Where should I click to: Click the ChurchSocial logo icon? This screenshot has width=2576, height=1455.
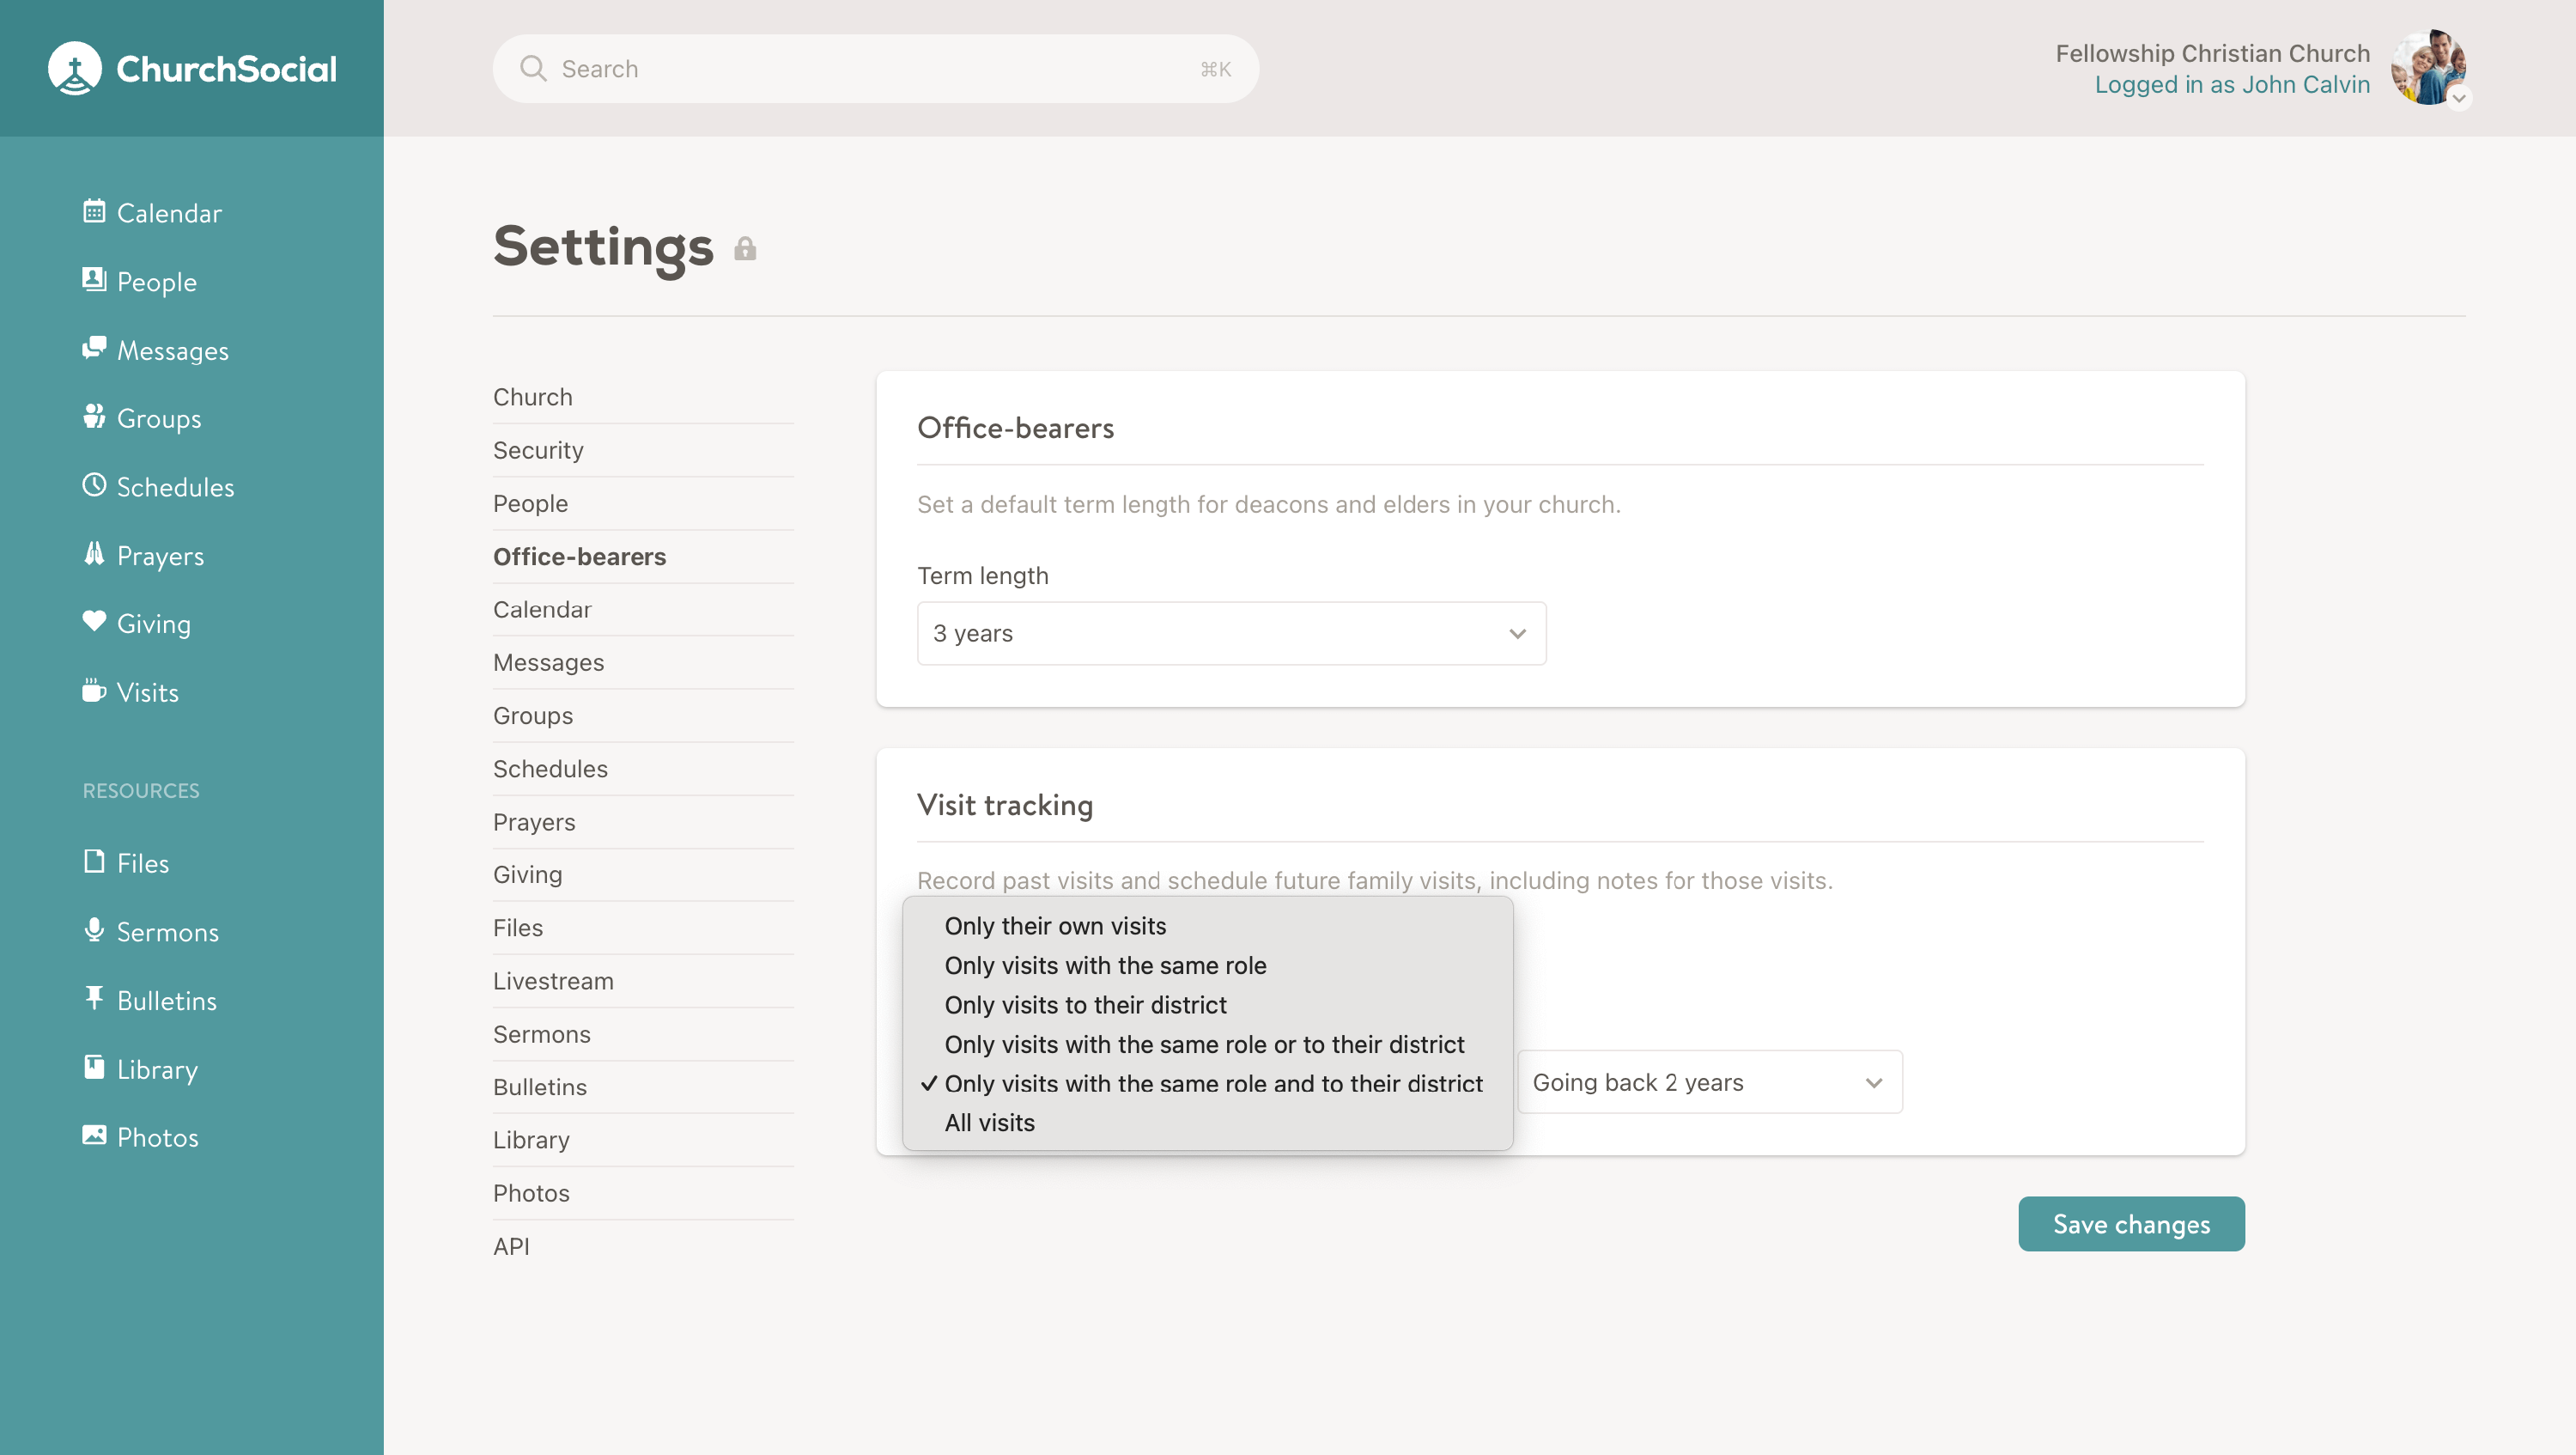[x=75, y=68]
